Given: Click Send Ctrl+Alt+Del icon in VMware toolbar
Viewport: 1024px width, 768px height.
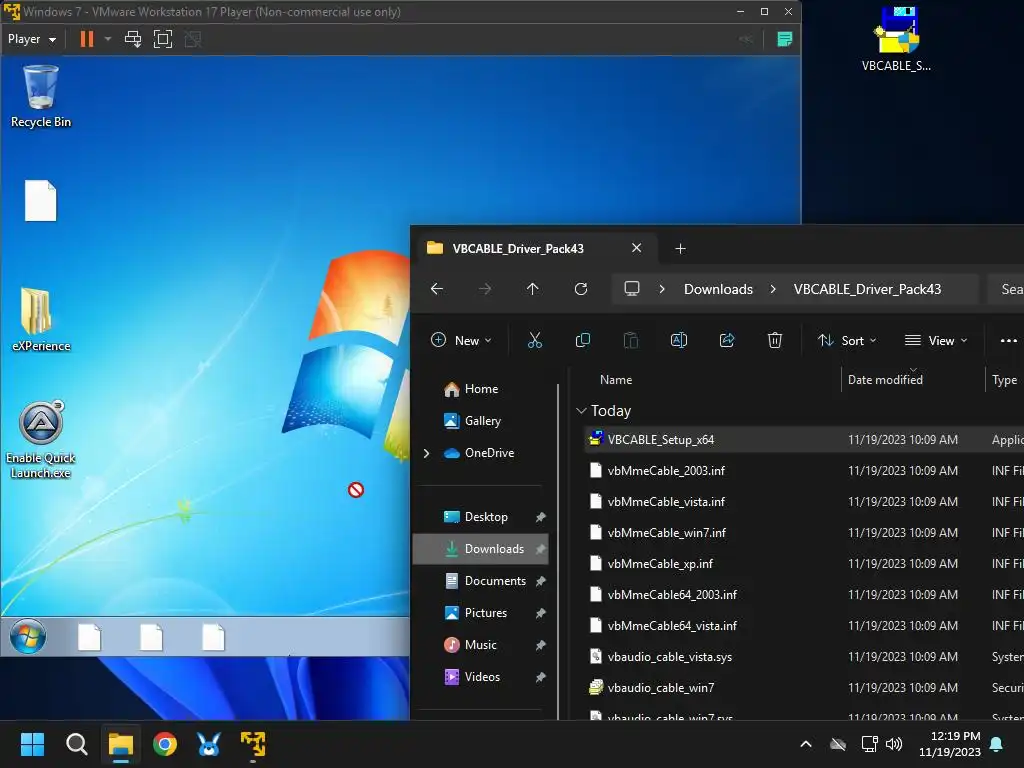Looking at the screenshot, I should point(133,39).
